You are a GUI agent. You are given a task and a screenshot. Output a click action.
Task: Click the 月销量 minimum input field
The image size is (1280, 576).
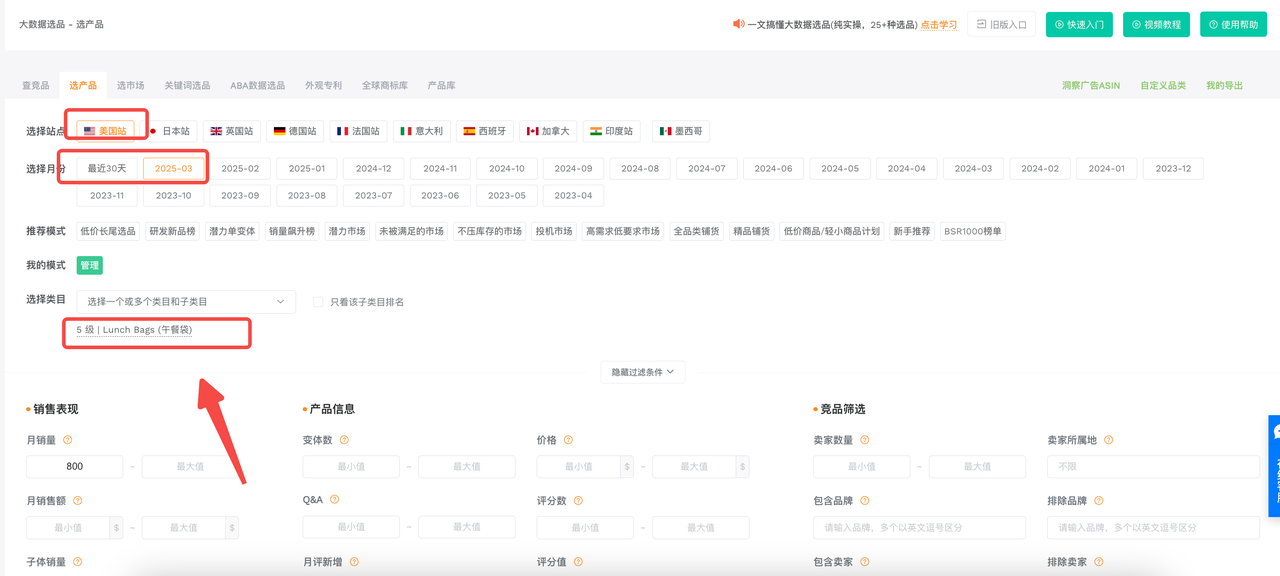pos(75,466)
